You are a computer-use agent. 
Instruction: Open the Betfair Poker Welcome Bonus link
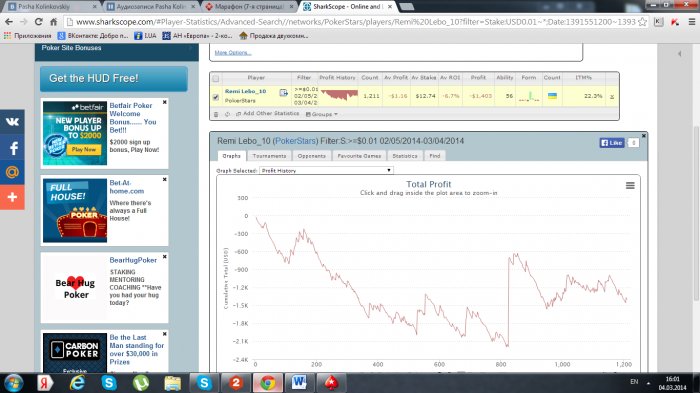(x=133, y=118)
